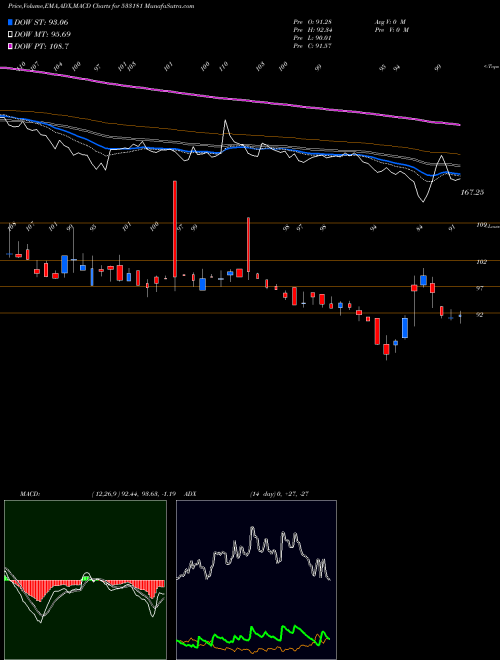Click the 102 price level label
The image size is (500, 660).
[481, 262]
